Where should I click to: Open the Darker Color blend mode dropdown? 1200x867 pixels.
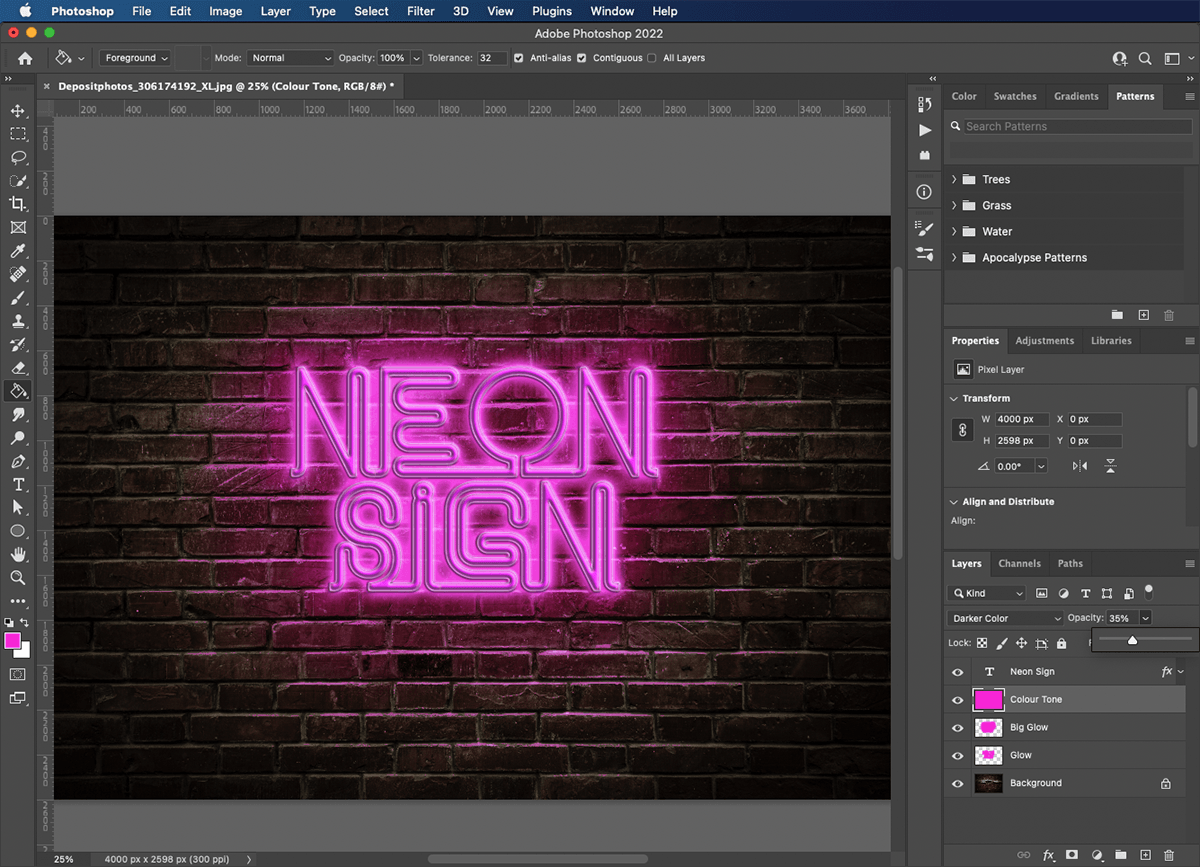click(x=1003, y=617)
